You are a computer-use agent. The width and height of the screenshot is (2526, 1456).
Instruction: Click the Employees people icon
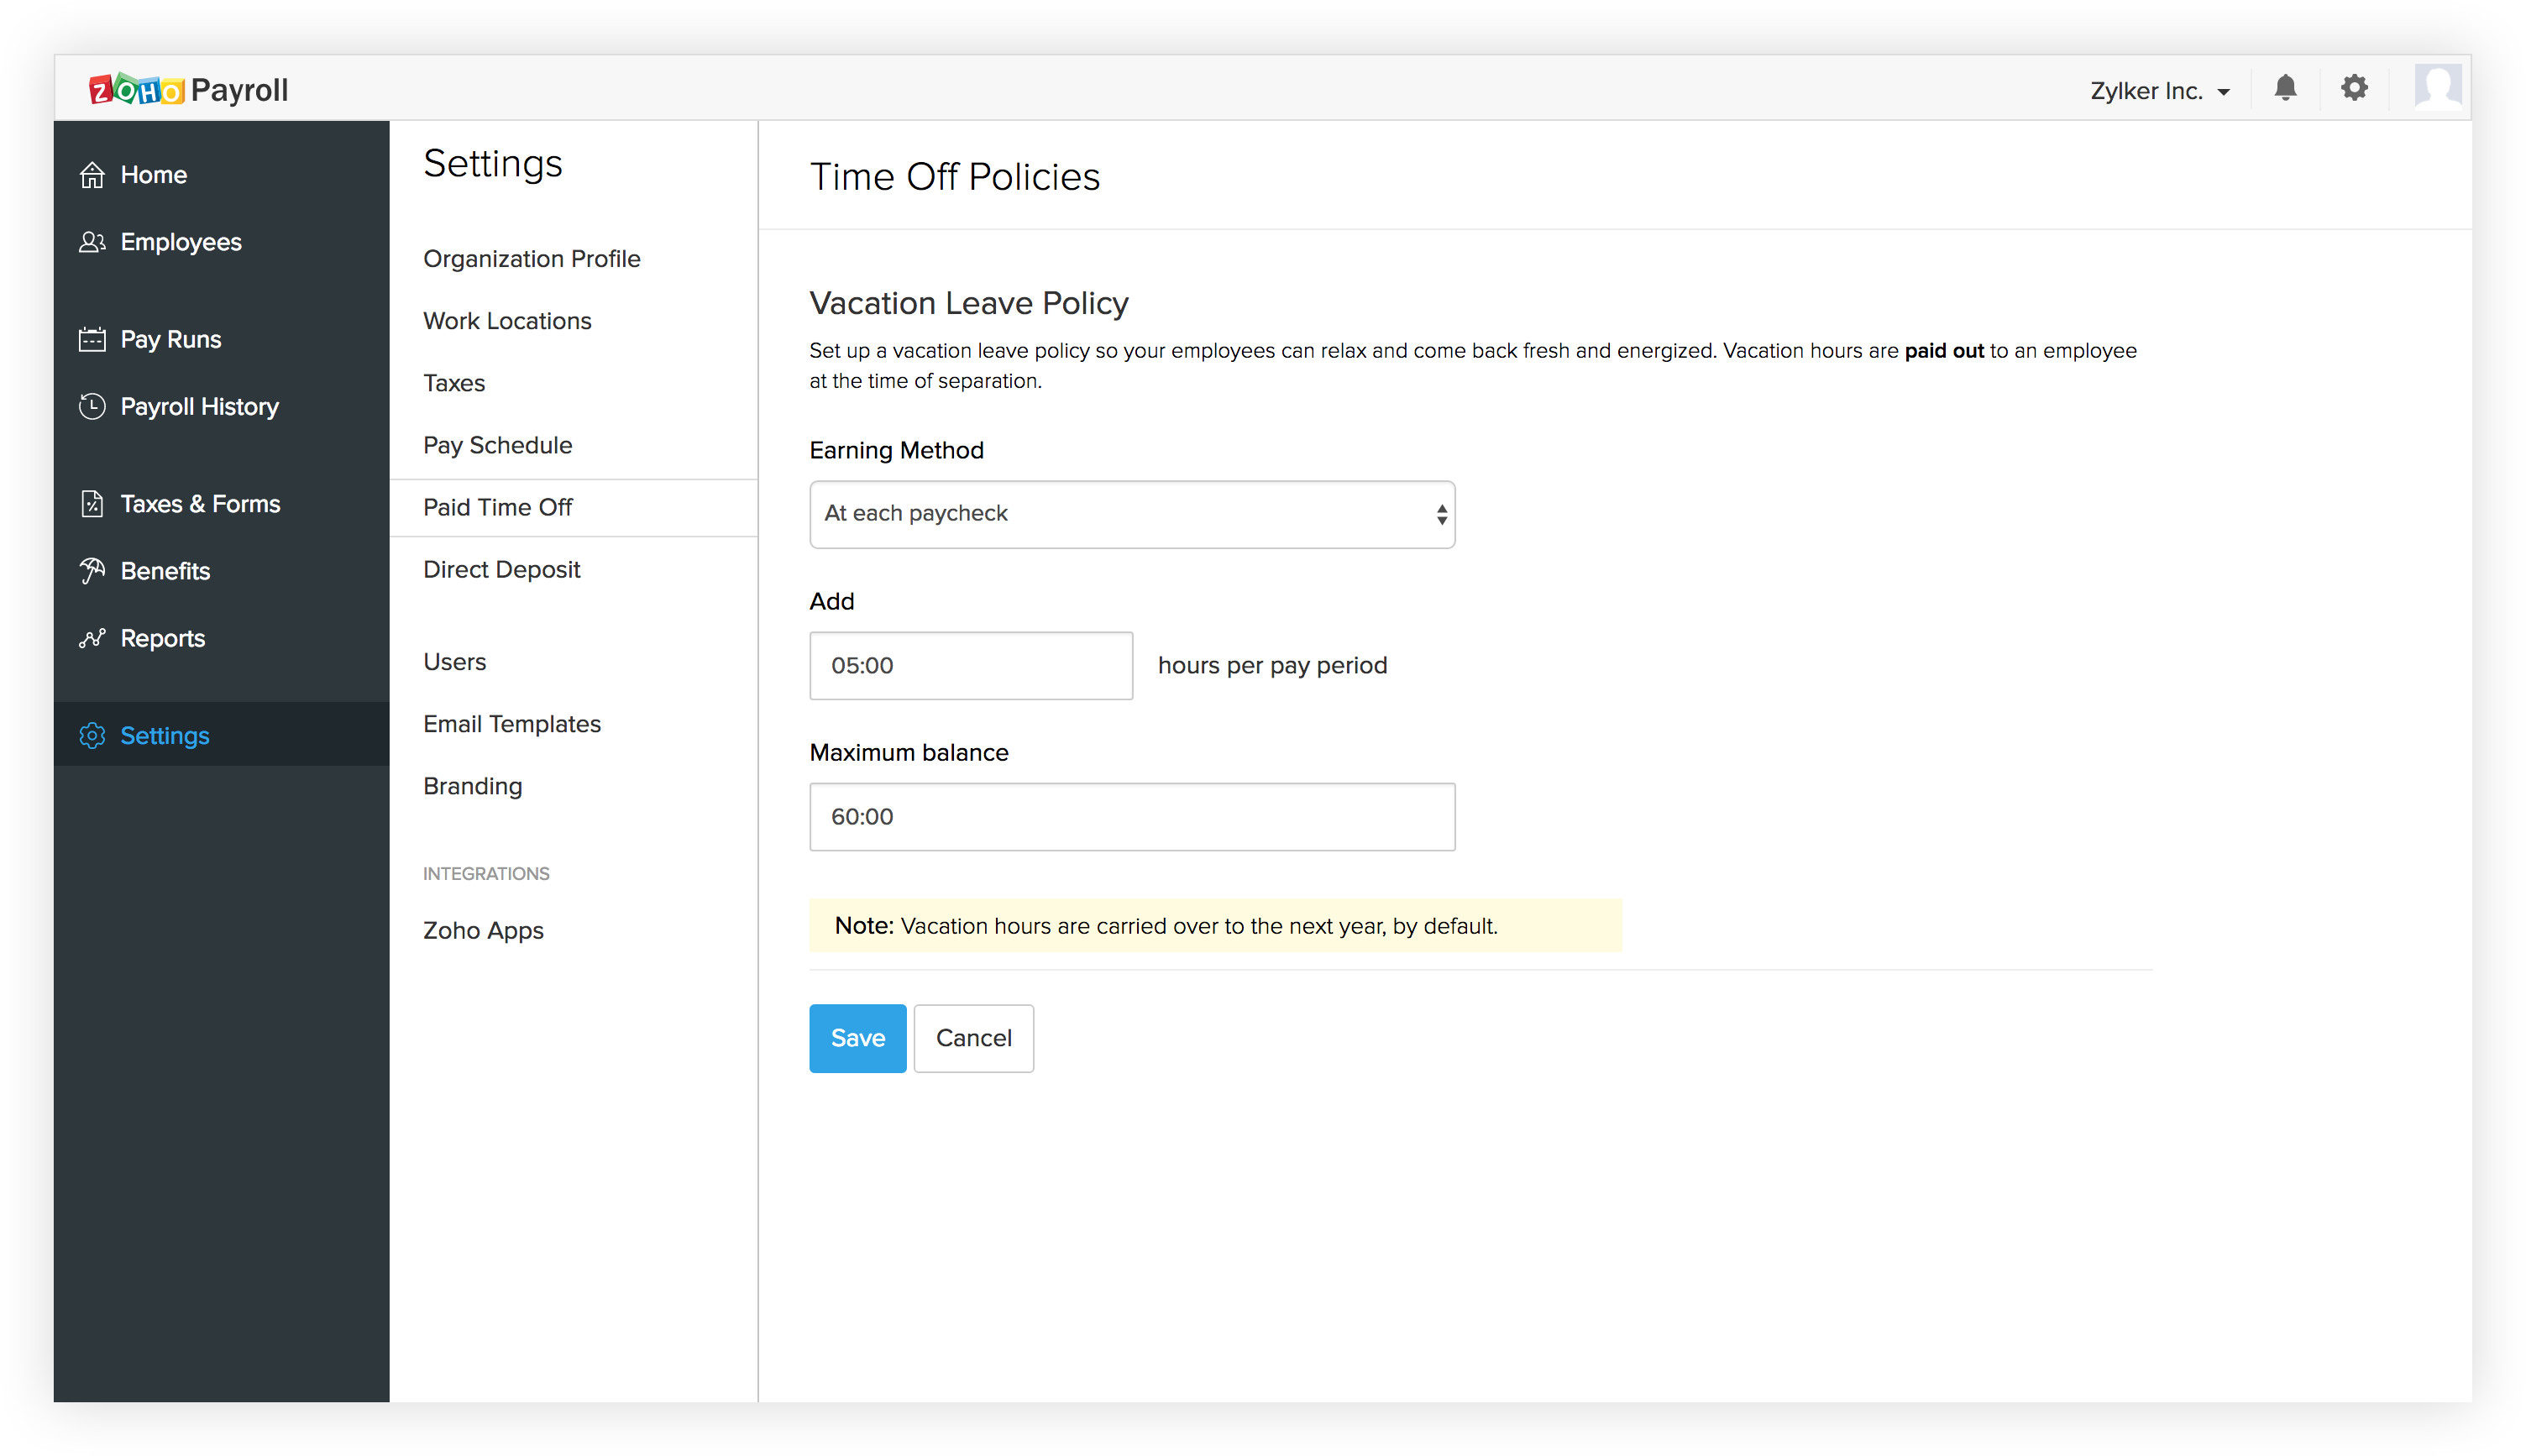(x=92, y=242)
